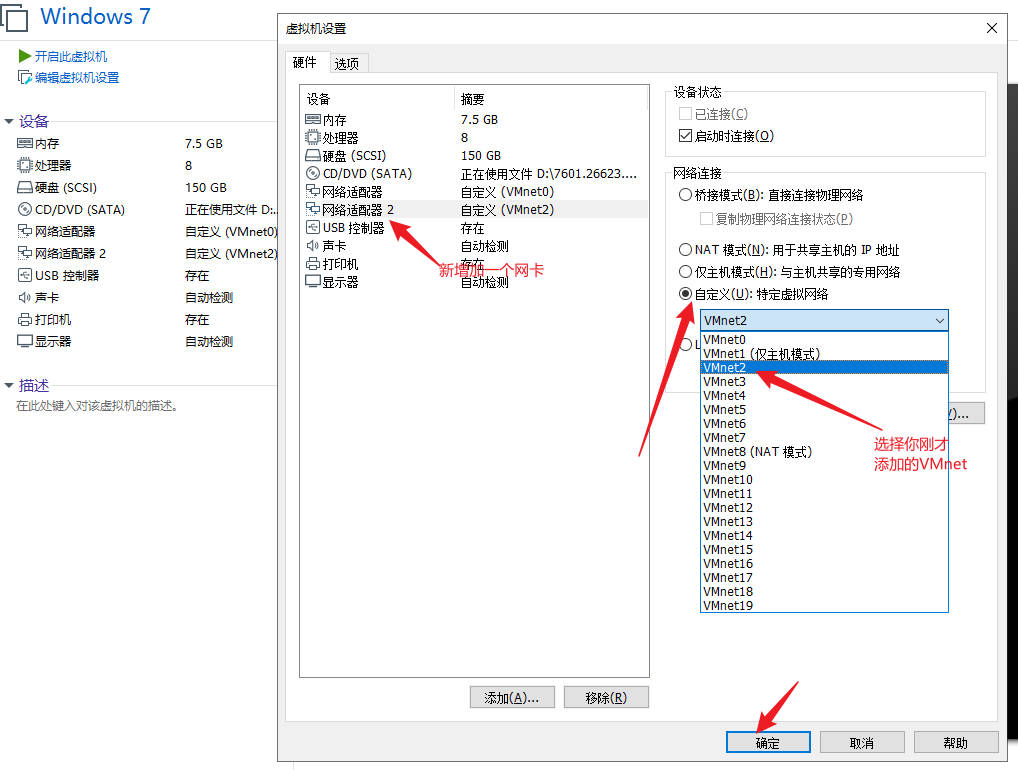Choose VMnet3 from the dropdown list
1018x770 pixels.
coord(824,382)
